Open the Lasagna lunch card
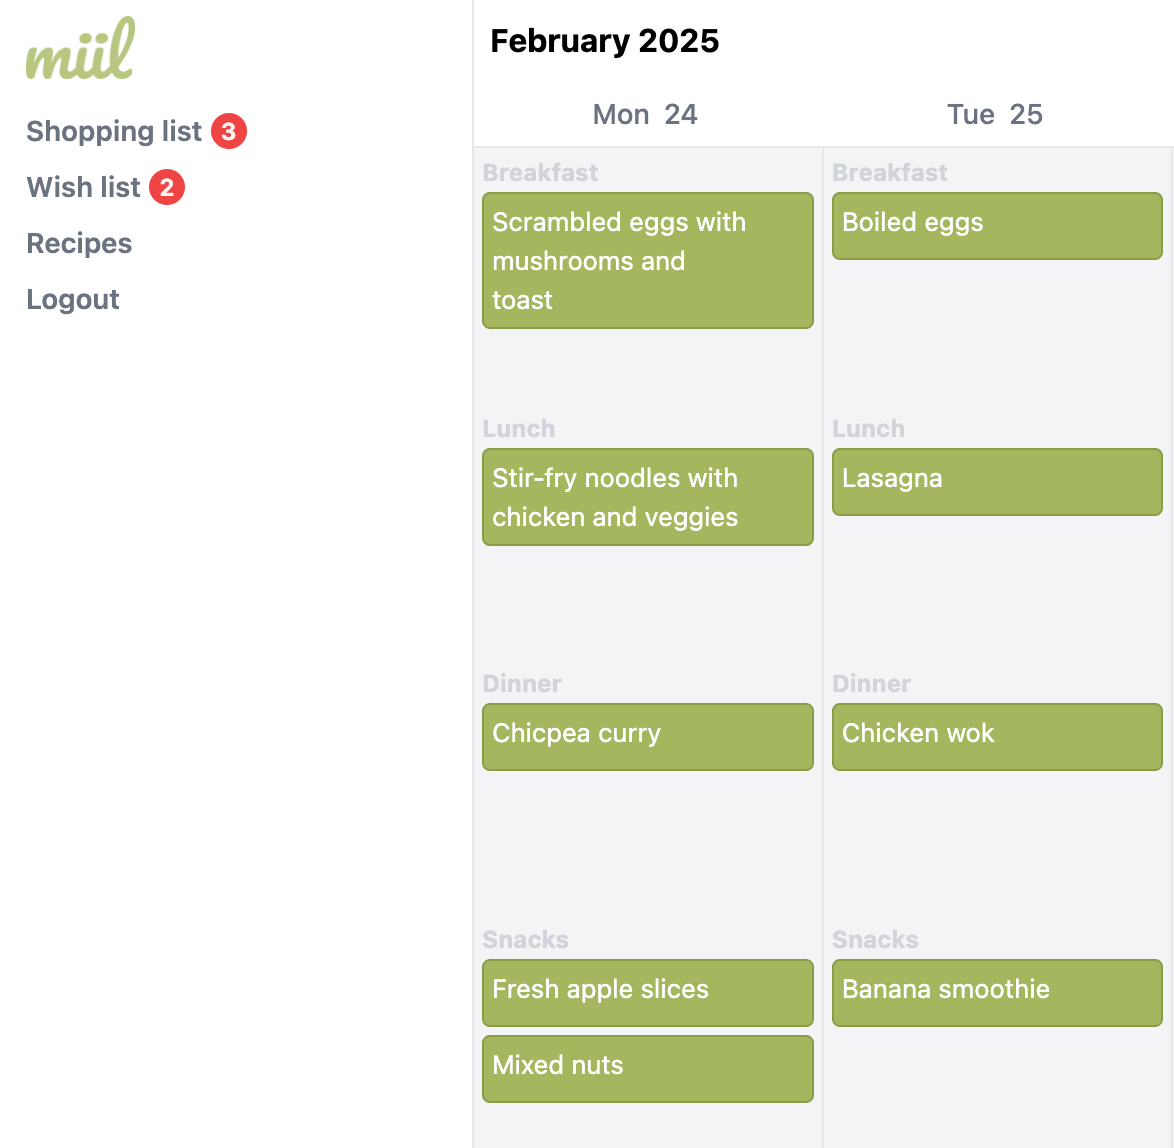The height and width of the screenshot is (1148, 1174). click(997, 481)
